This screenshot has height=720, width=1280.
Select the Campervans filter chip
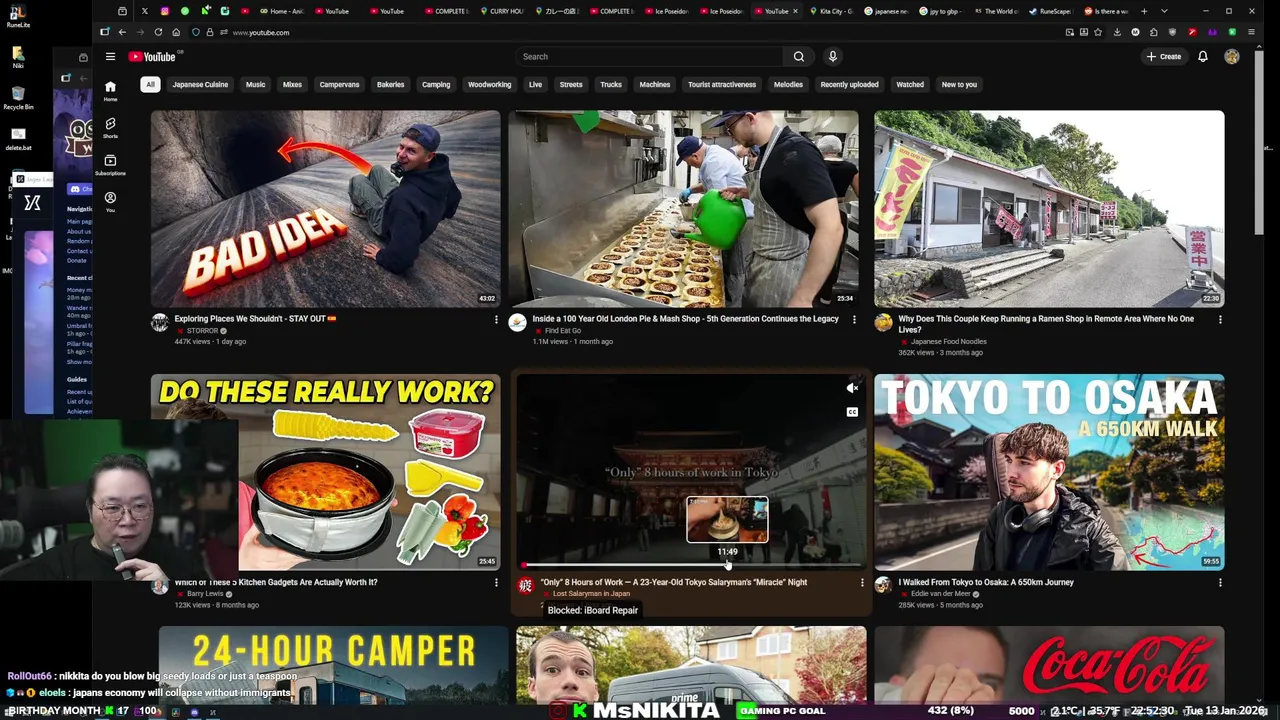(339, 85)
